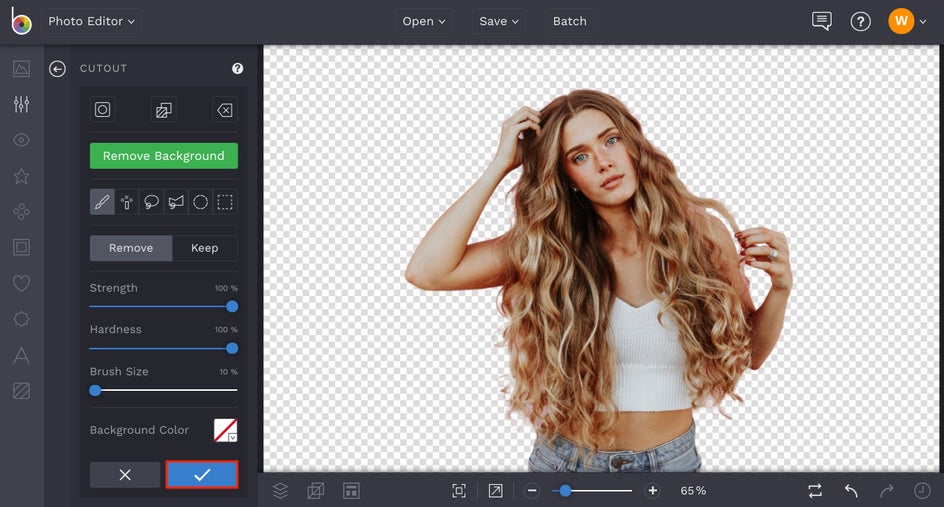Select the rectangle selection tool
944x507 pixels.
[225, 202]
